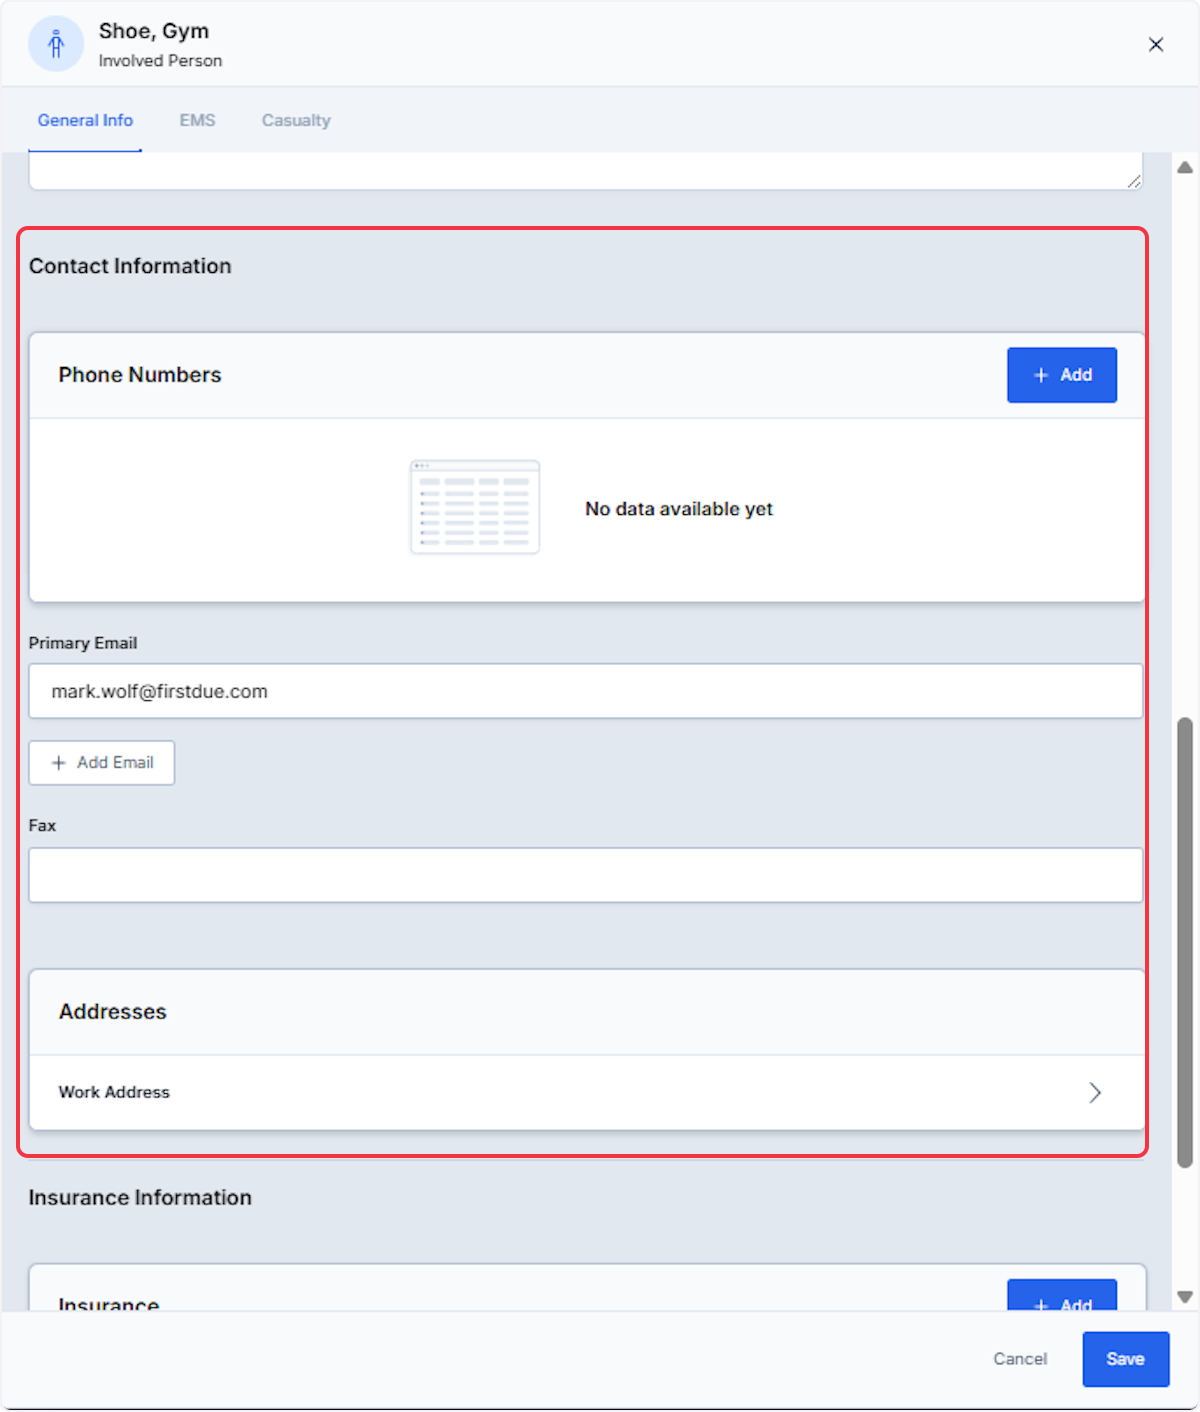Click the involved person avatar icon

[x=56, y=44]
